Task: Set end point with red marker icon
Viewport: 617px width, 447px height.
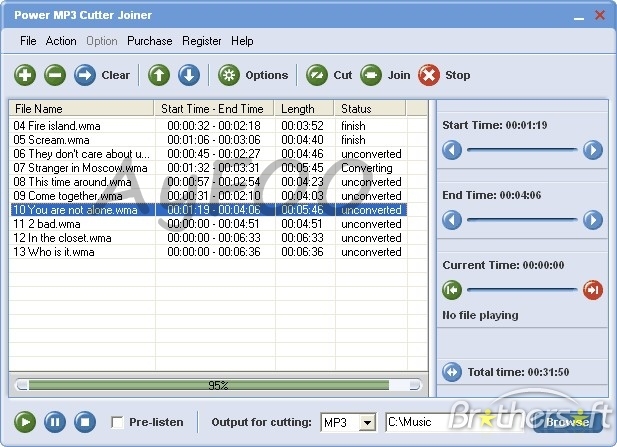Action: (x=593, y=290)
